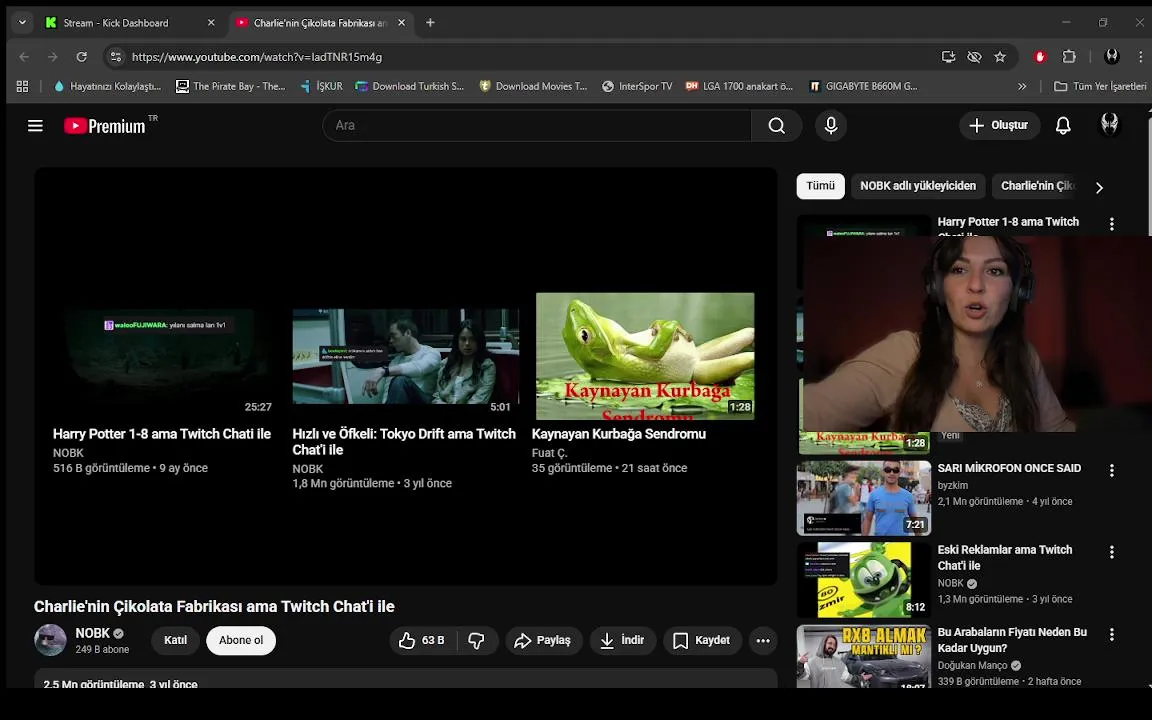Open Kaynayan Kurbağa Sendromu endscreen title
Image resolution: width=1152 pixels, height=720 pixels.
tap(619, 434)
